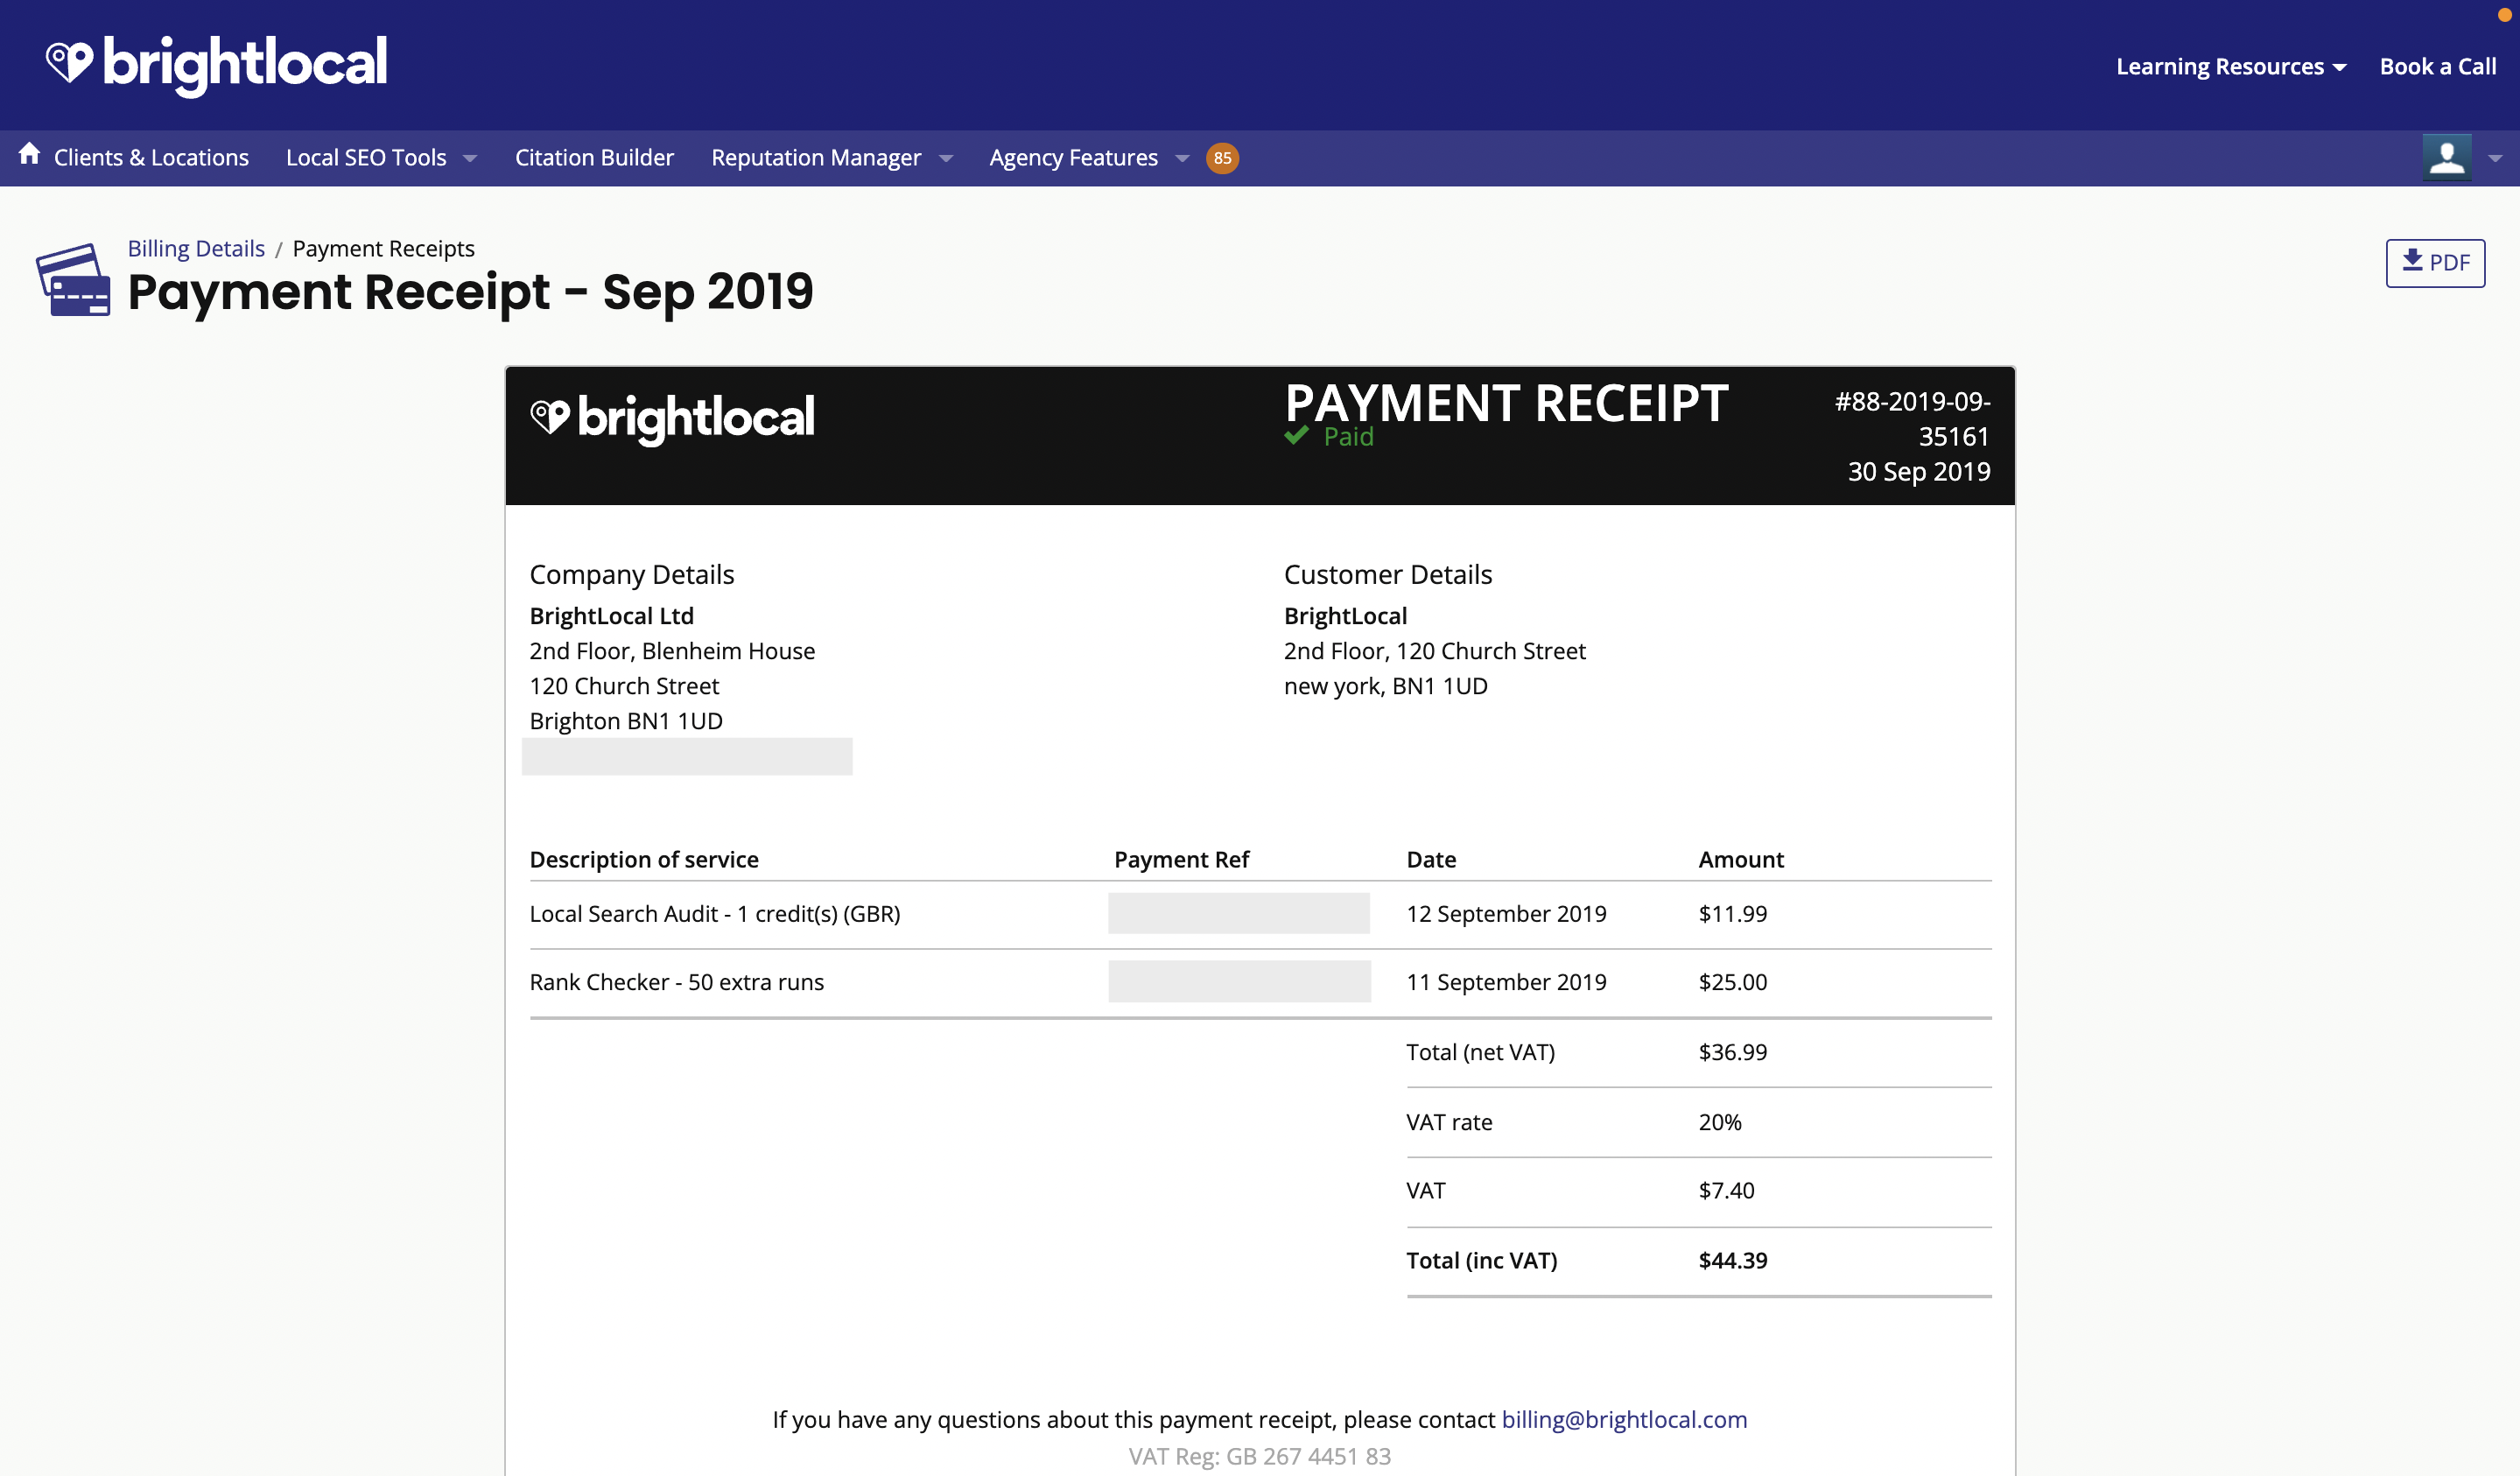Click the Payment Receipts breadcrumb text
Screen dimensions: 2520x1476
pyautogui.click(x=383, y=248)
